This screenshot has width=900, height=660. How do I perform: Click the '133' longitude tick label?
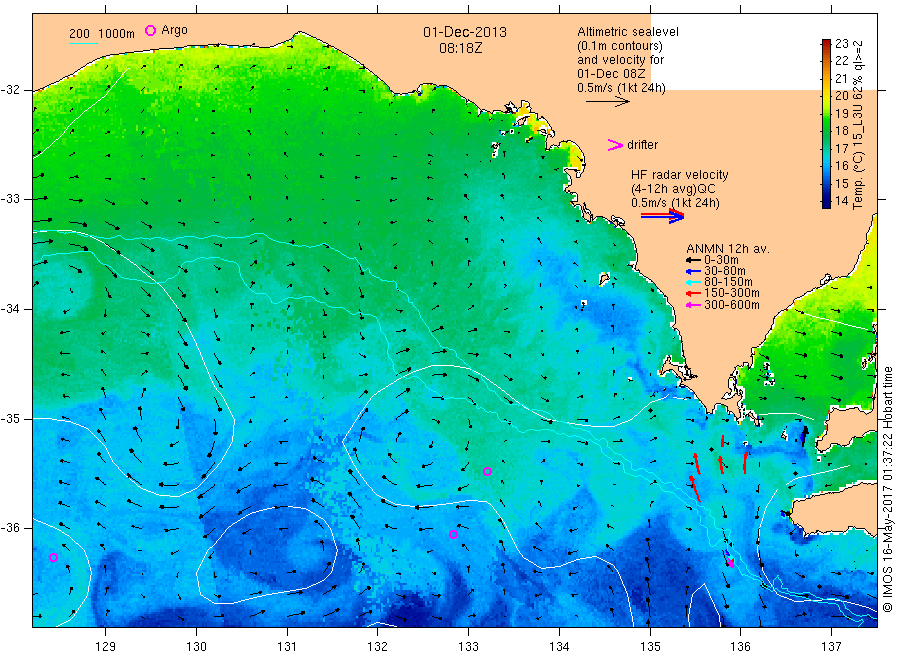(468, 647)
